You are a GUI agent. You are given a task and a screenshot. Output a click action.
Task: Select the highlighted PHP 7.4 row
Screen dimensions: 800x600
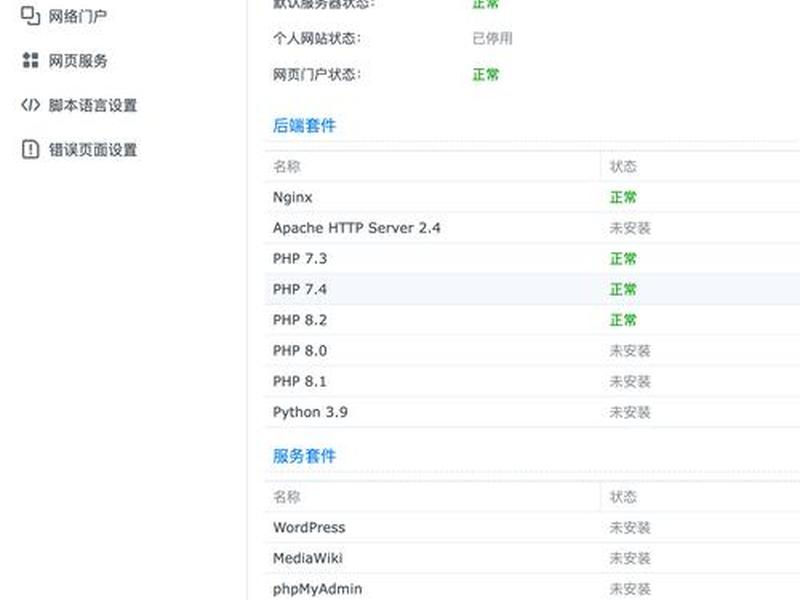point(532,289)
